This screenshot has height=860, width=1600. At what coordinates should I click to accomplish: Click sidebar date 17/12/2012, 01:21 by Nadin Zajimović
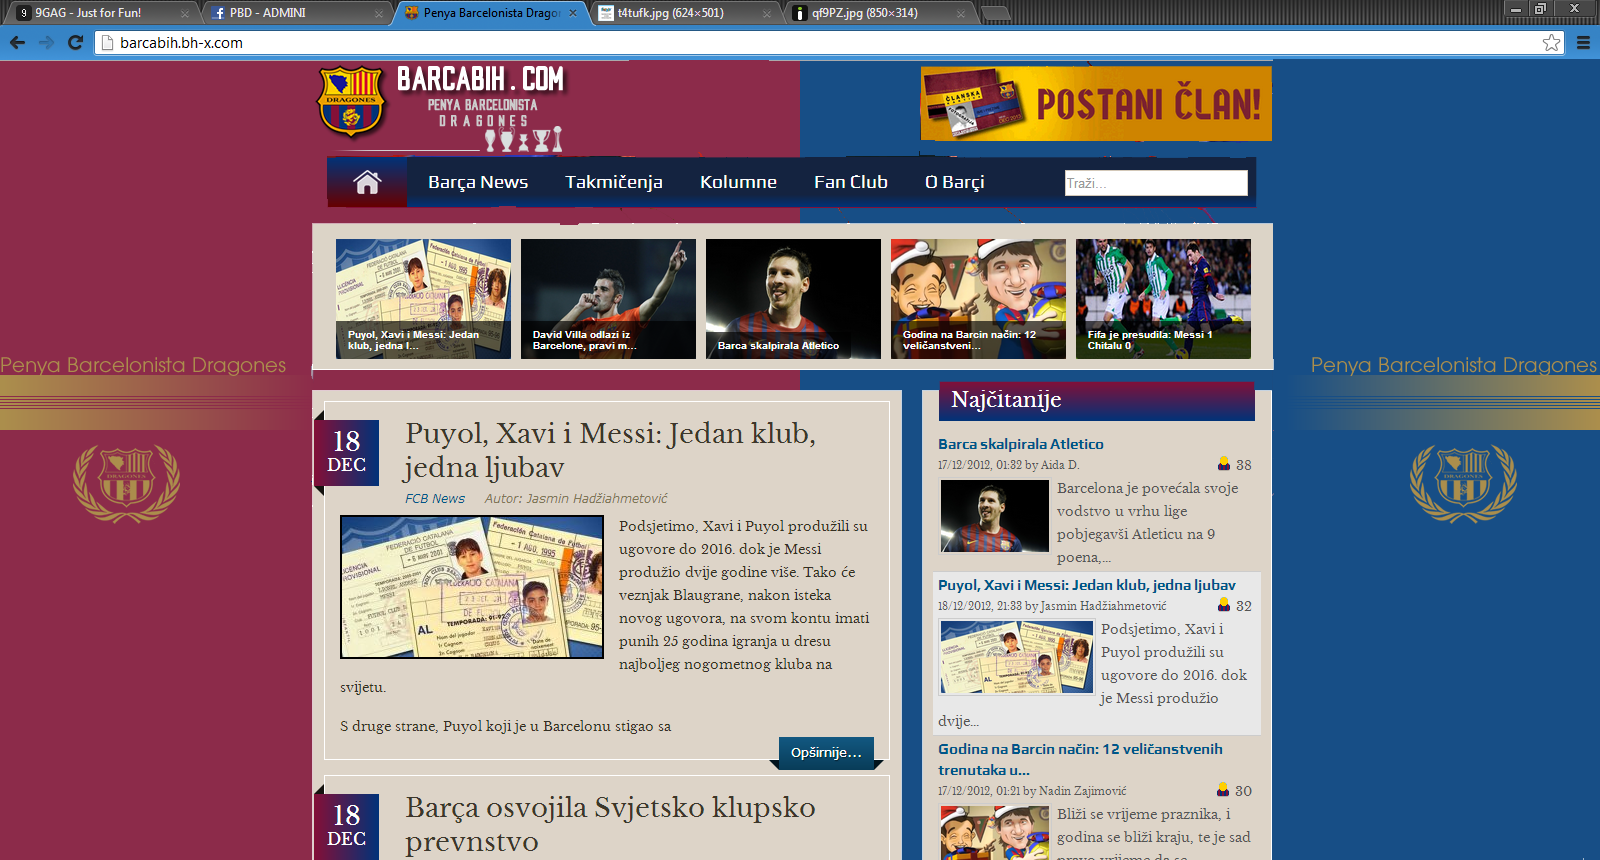1032,791
